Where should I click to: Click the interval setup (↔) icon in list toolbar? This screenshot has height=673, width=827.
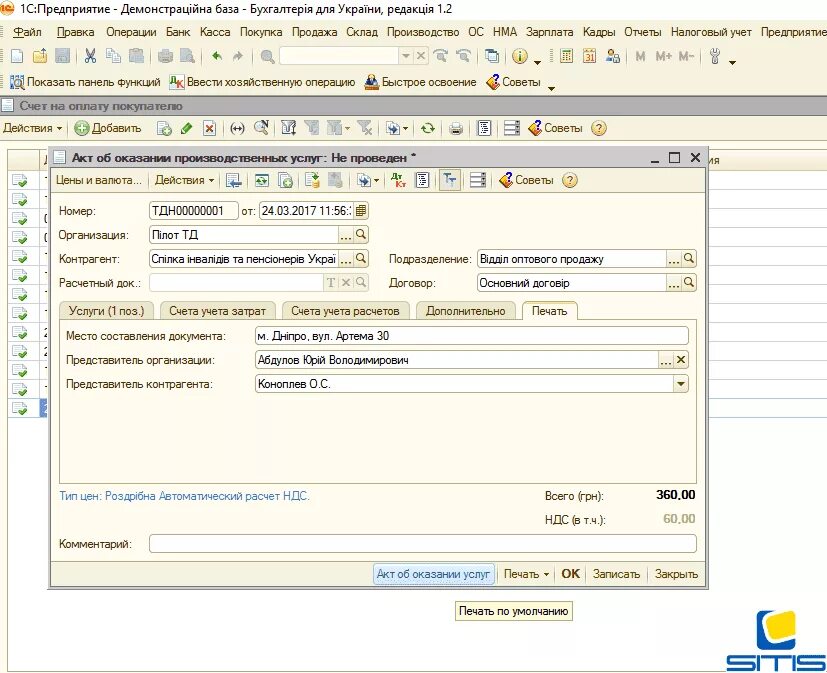click(x=237, y=128)
